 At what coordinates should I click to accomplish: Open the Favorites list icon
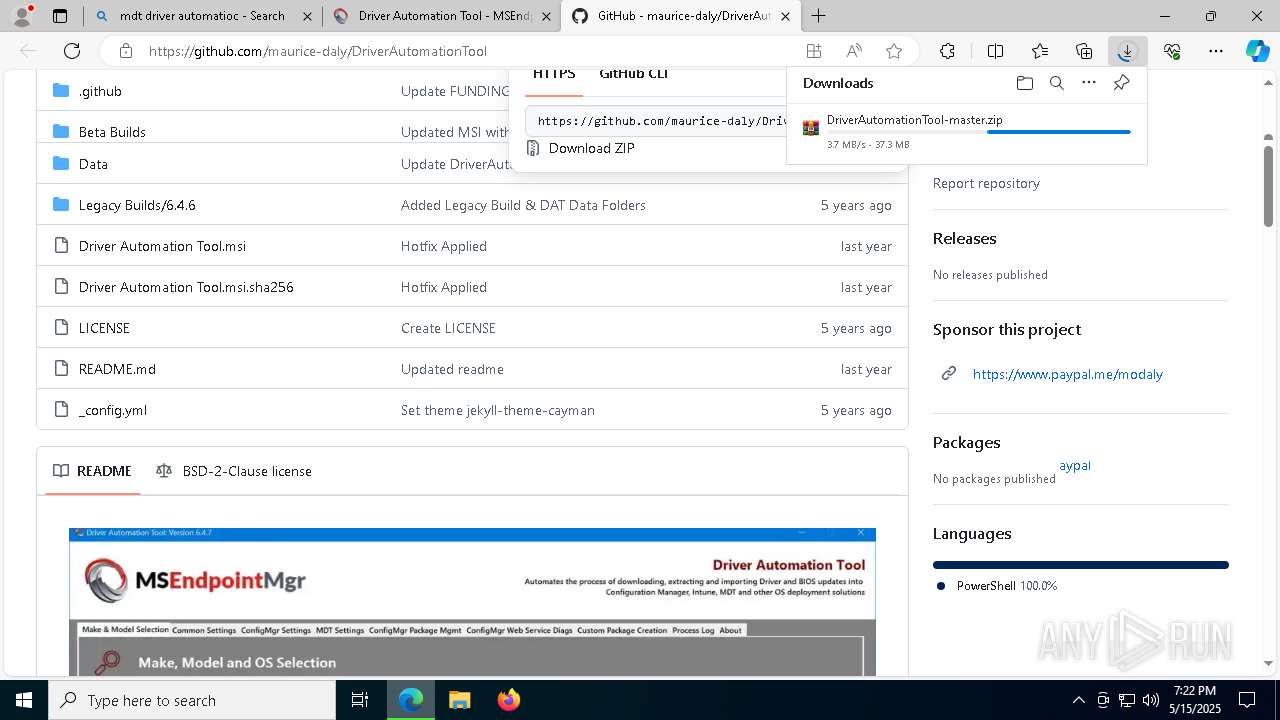coord(1040,51)
